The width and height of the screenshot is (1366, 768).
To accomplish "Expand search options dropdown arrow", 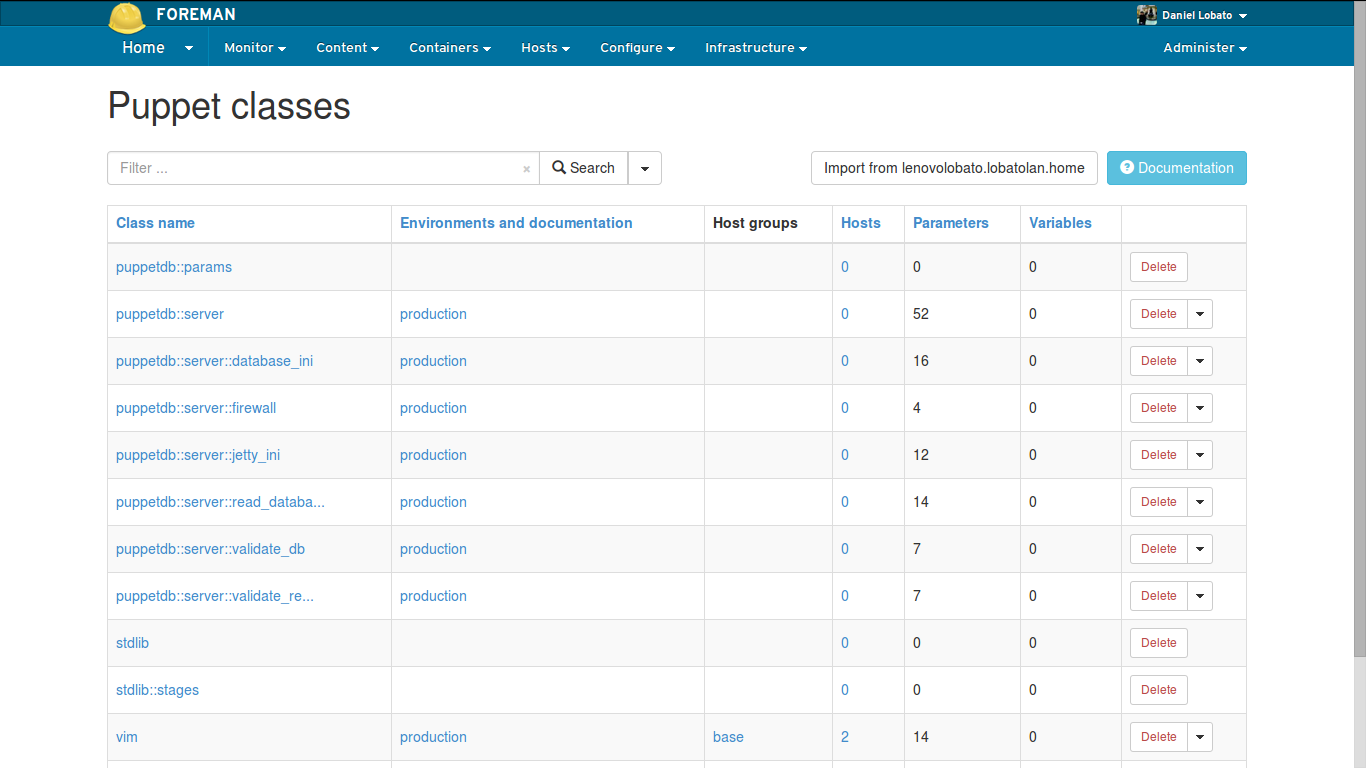I will (x=645, y=168).
